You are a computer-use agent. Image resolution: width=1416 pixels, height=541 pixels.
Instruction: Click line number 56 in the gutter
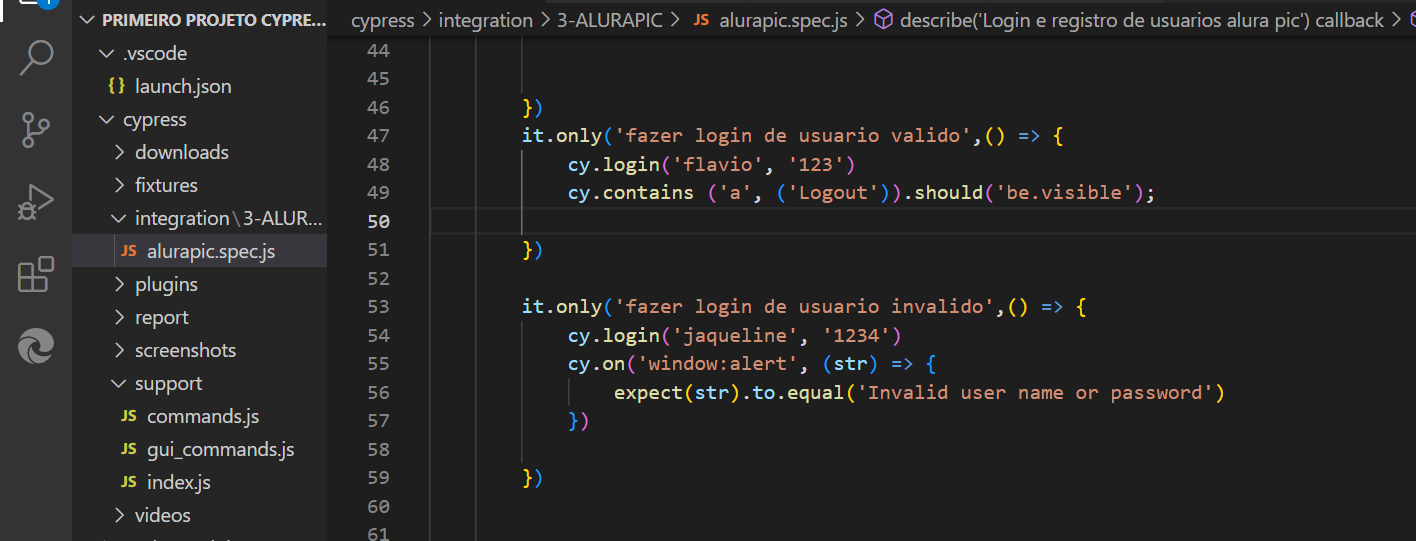point(378,392)
